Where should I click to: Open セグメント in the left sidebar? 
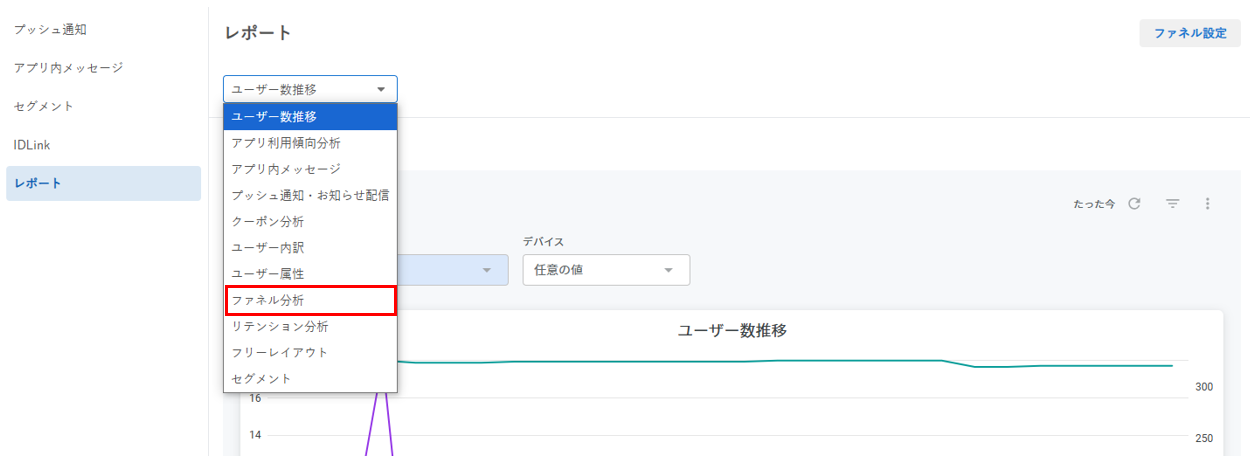[104, 105]
